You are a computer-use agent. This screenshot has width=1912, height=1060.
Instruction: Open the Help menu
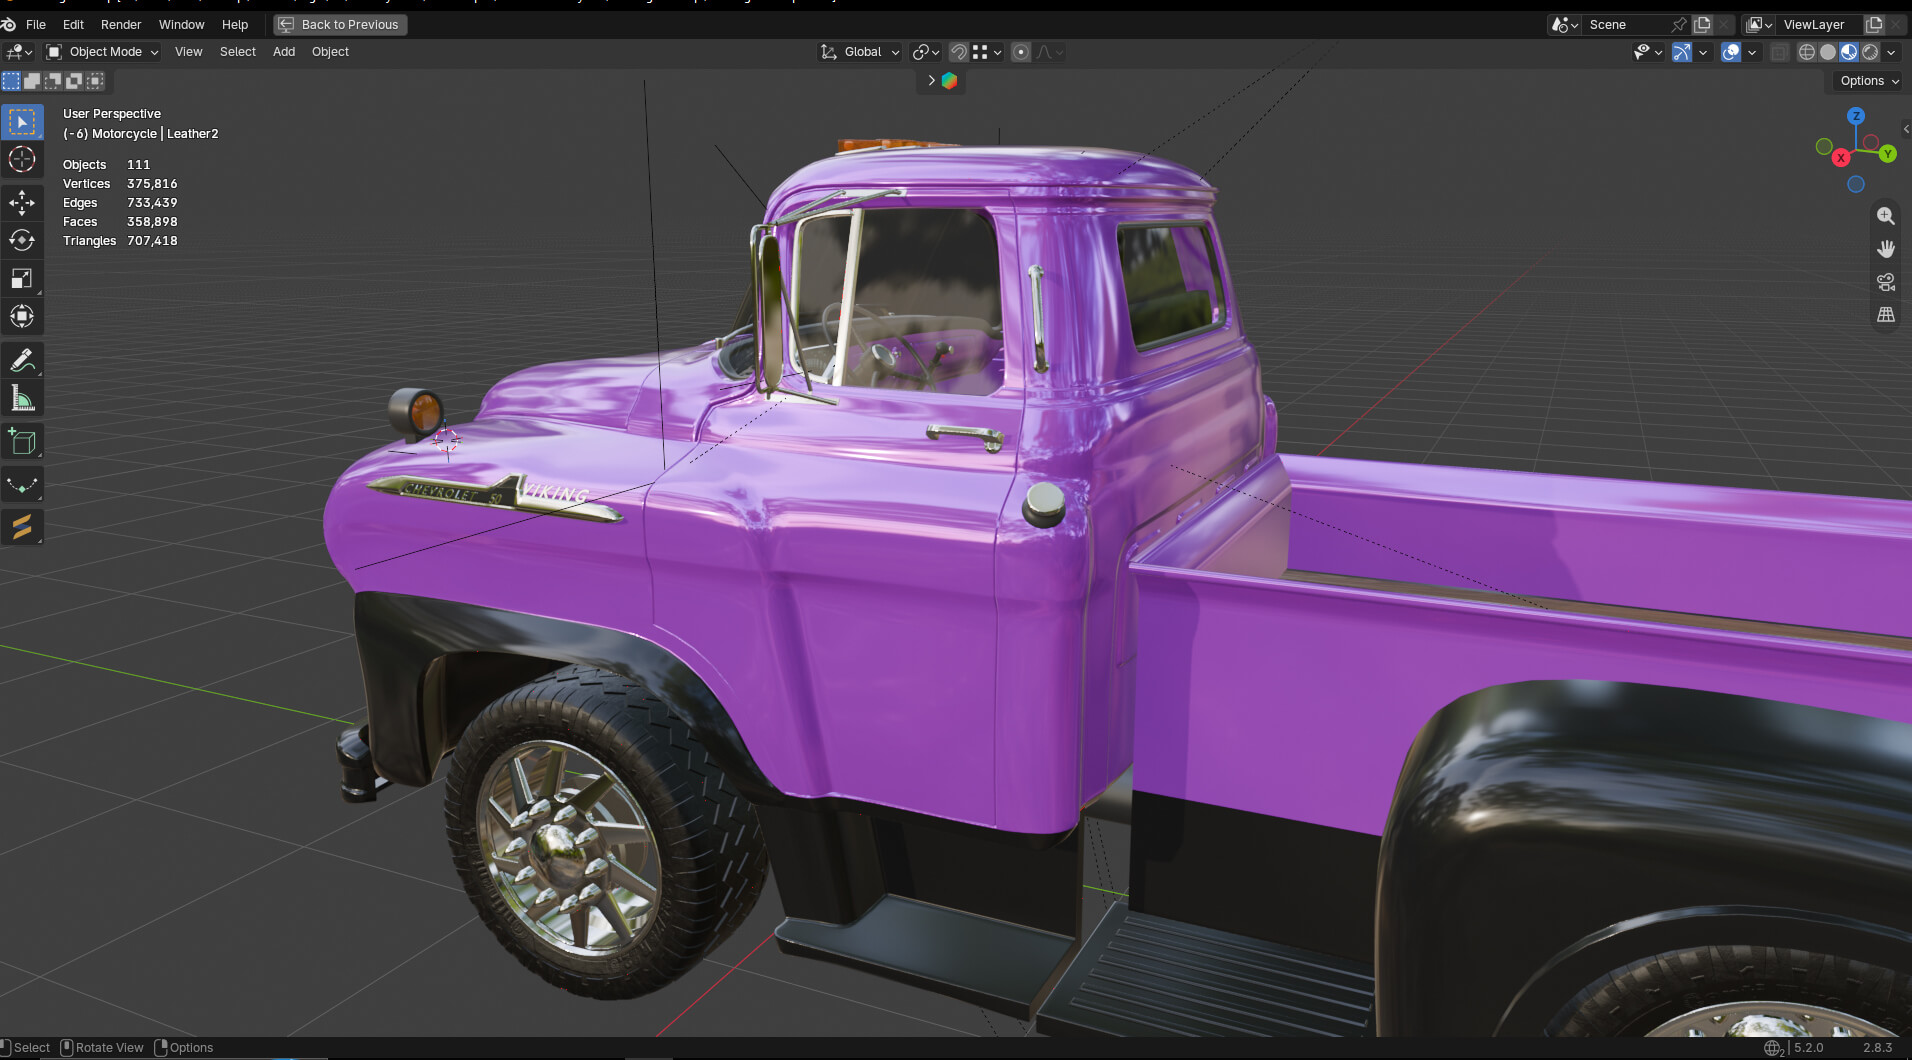pos(235,25)
